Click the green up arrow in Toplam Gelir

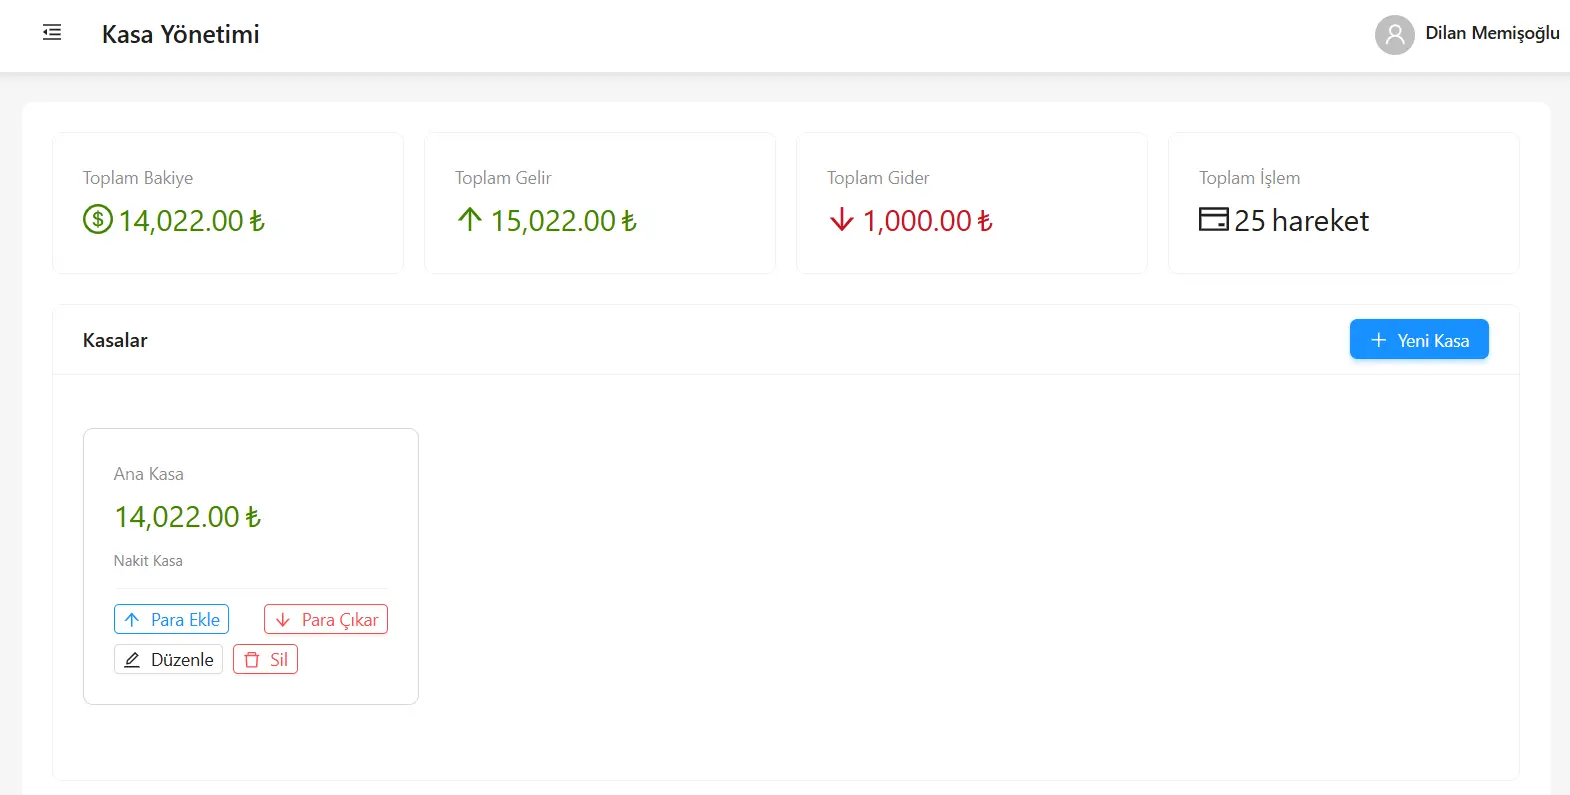[x=470, y=219]
